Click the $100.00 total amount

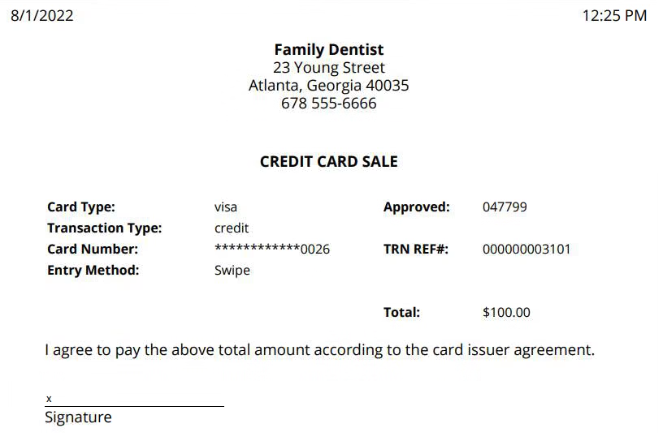[506, 313]
